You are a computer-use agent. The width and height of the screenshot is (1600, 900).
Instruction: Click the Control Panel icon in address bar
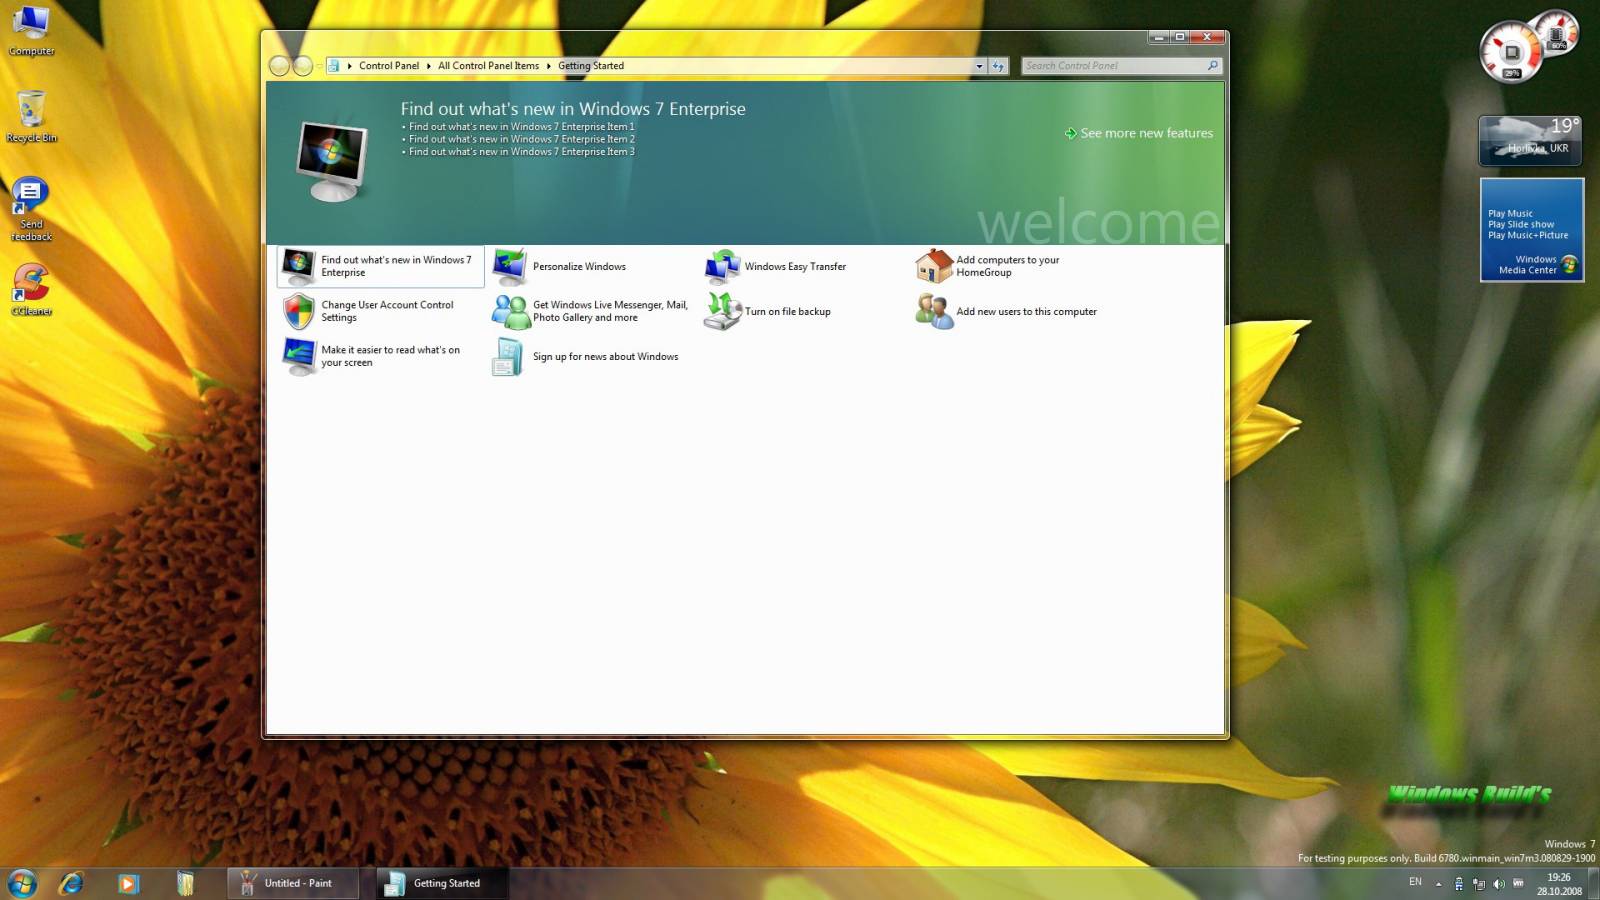click(334, 66)
